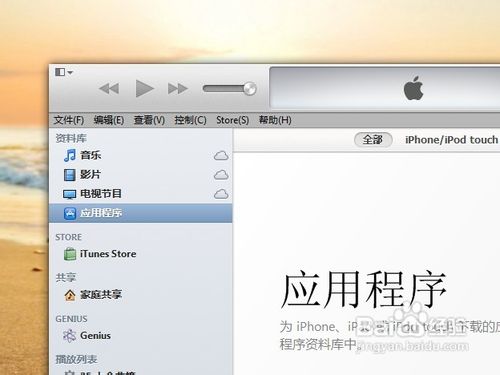Select the music note icon for 音乐

point(70,155)
